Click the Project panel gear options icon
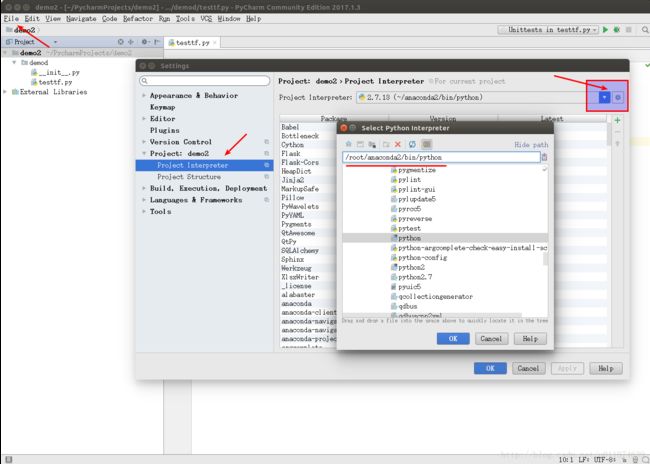The width and height of the screenshot is (650, 464). [144, 42]
